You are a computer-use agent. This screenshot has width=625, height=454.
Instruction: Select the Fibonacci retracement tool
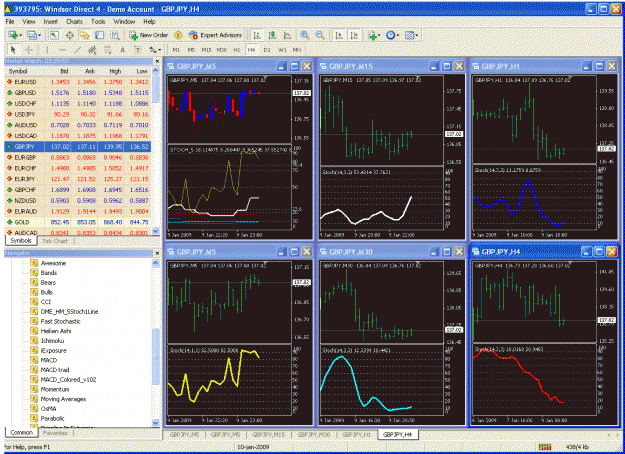(x=107, y=50)
